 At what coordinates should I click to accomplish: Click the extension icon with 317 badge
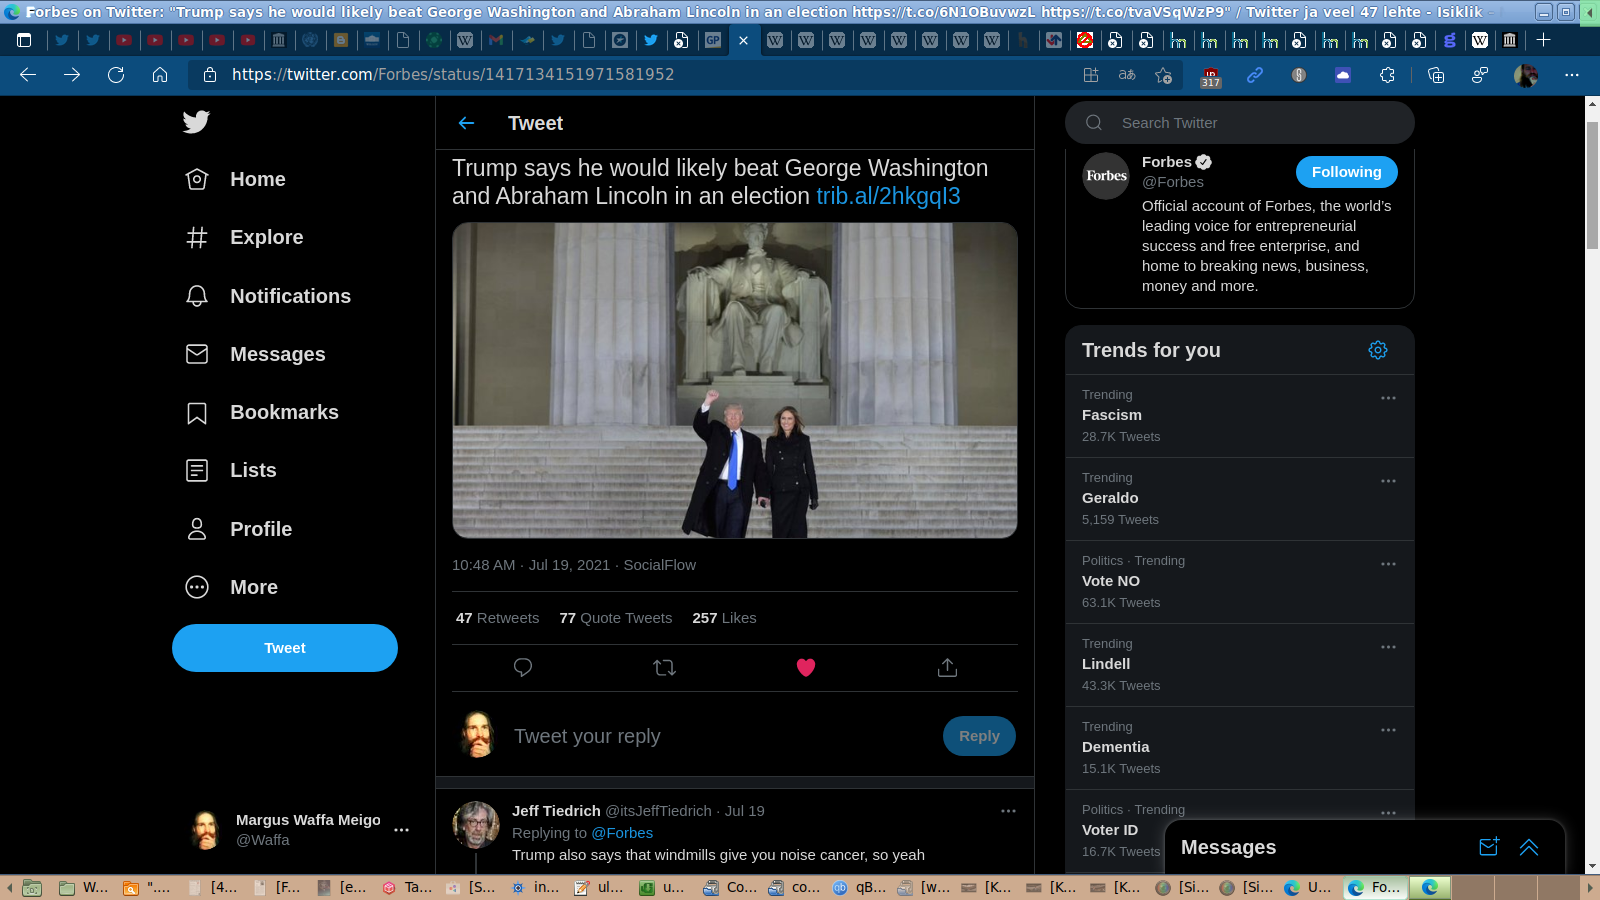tap(1210, 76)
